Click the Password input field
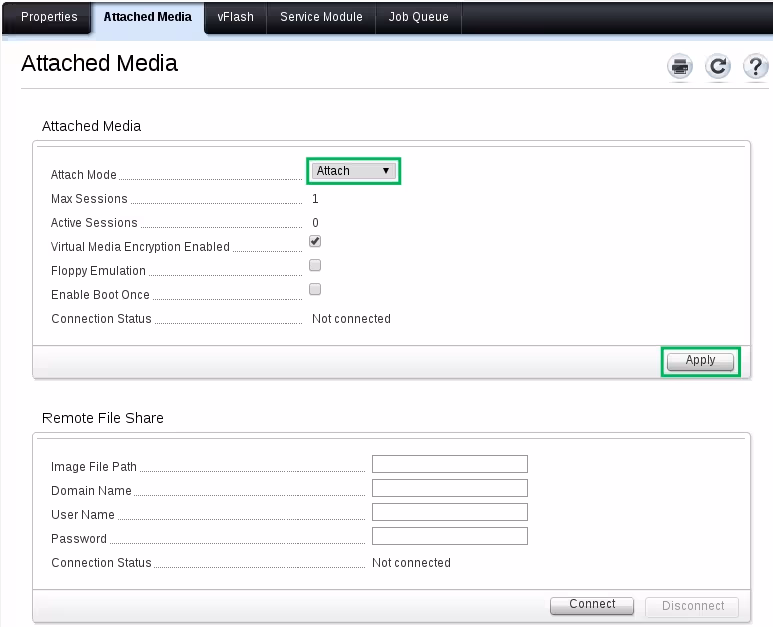773x627 pixels. 450,536
